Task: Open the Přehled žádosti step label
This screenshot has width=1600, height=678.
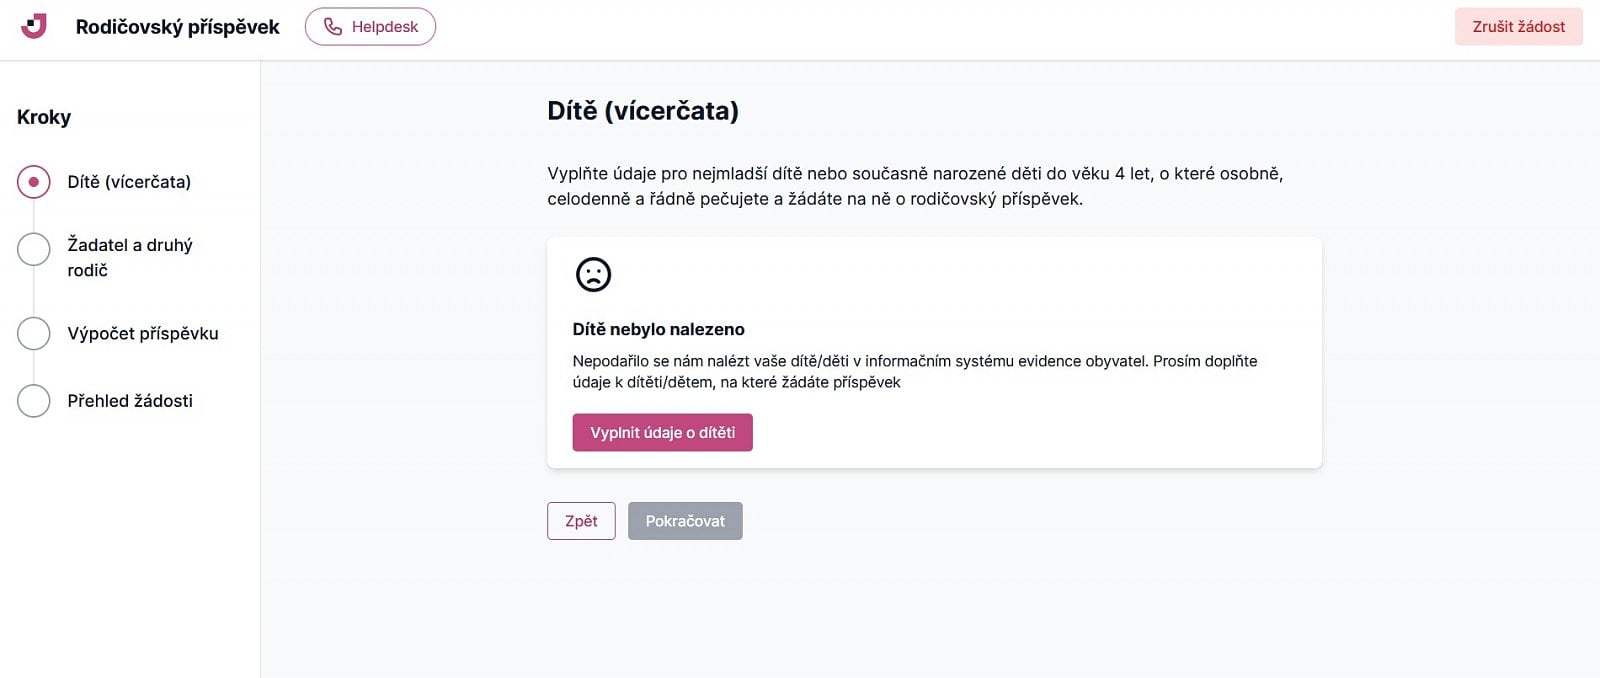Action: point(130,401)
